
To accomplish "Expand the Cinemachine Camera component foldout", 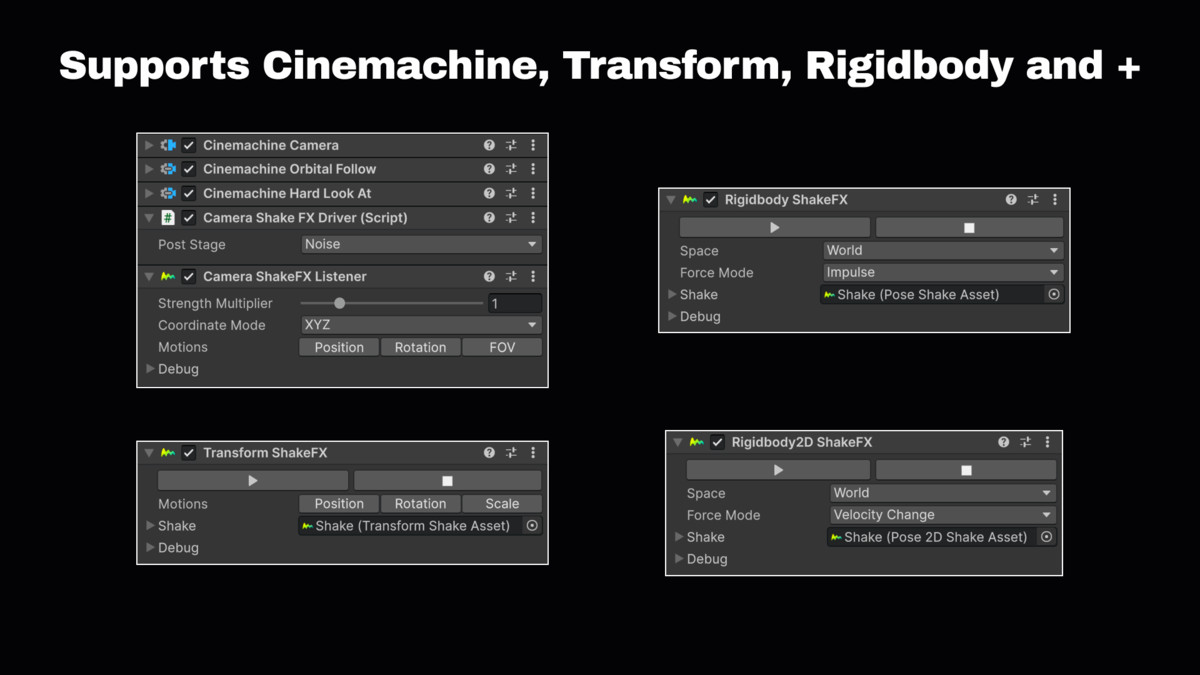I will tap(150, 145).
